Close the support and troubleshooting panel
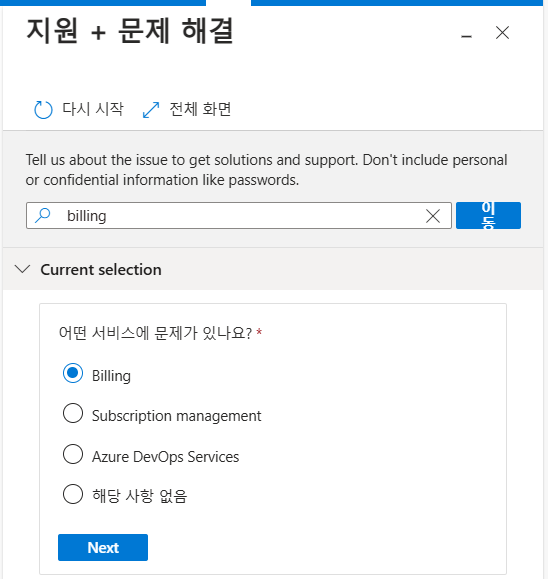 (x=502, y=32)
